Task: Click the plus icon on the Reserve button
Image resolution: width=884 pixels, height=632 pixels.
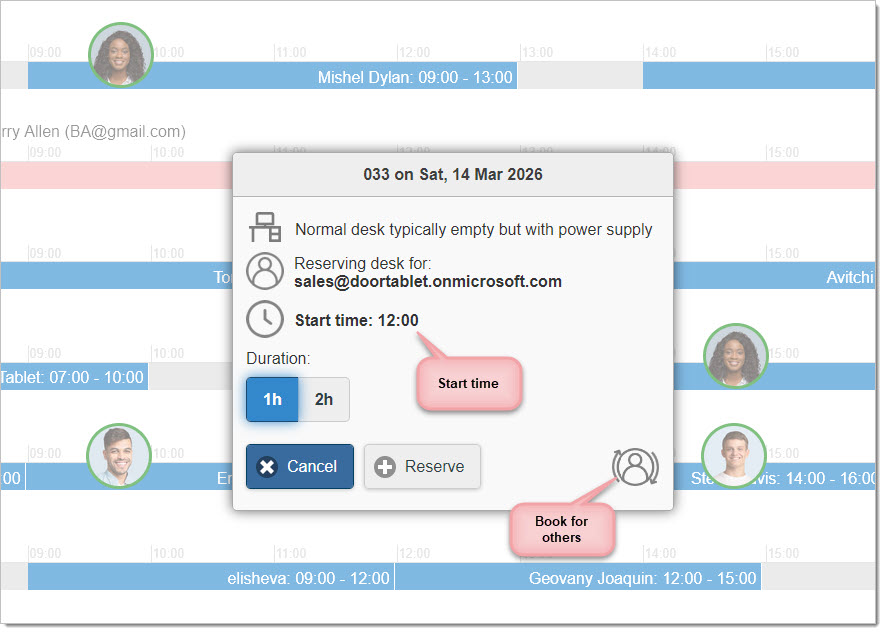Action: pyautogui.click(x=385, y=467)
